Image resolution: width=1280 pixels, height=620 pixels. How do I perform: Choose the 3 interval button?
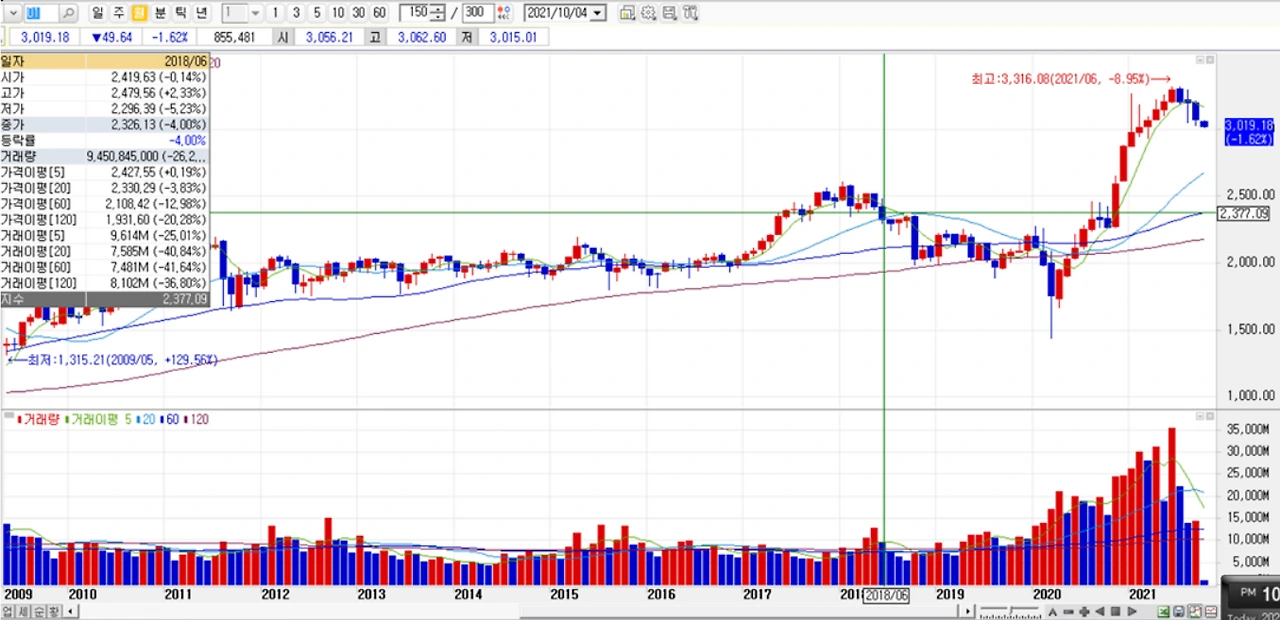[x=296, y=13]
